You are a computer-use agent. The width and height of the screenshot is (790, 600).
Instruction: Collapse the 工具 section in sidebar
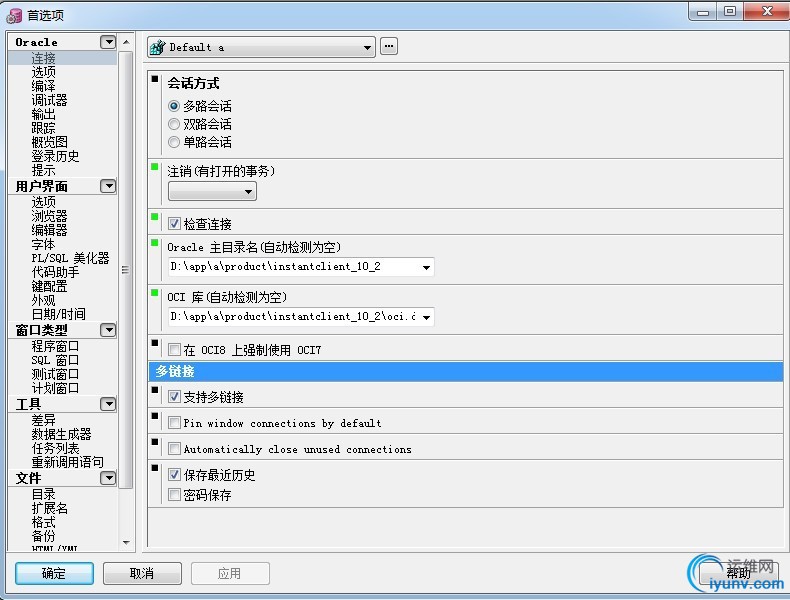(108, 404)
